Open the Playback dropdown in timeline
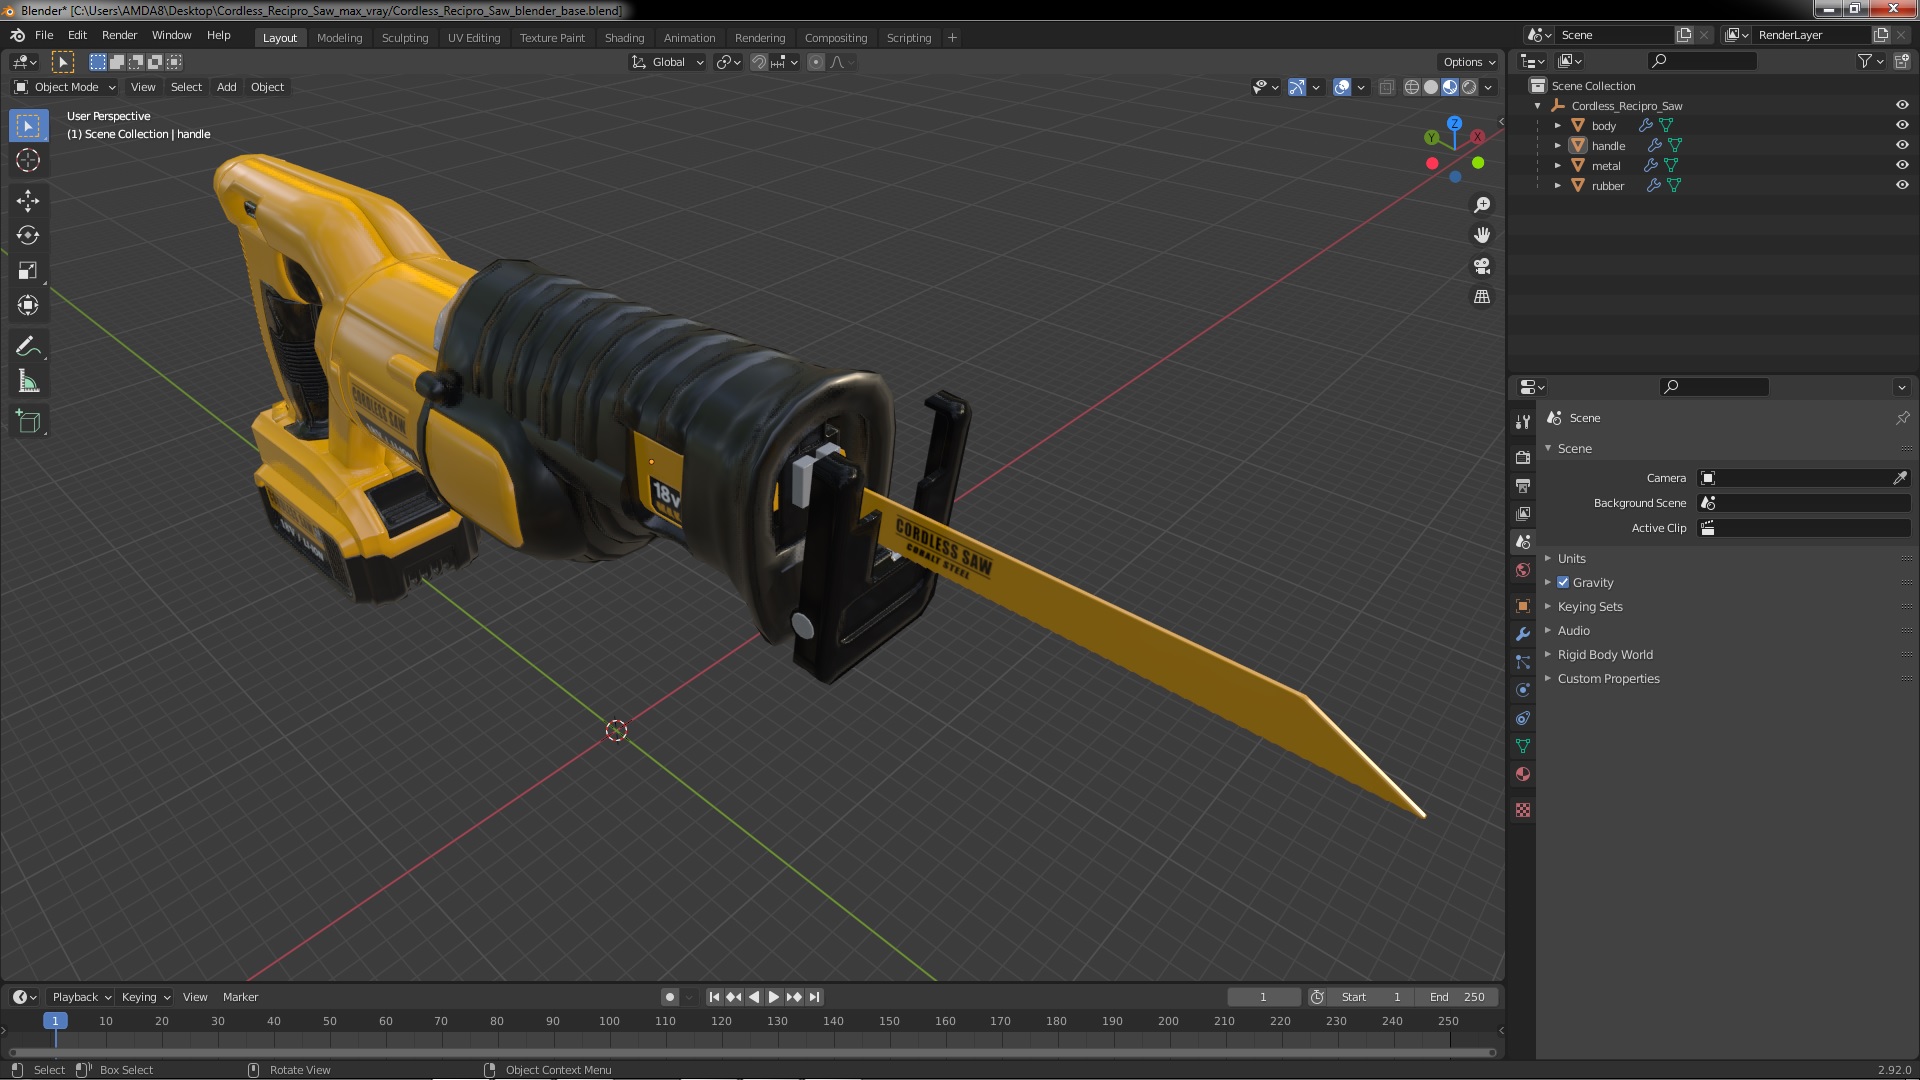 click(81, 997)
